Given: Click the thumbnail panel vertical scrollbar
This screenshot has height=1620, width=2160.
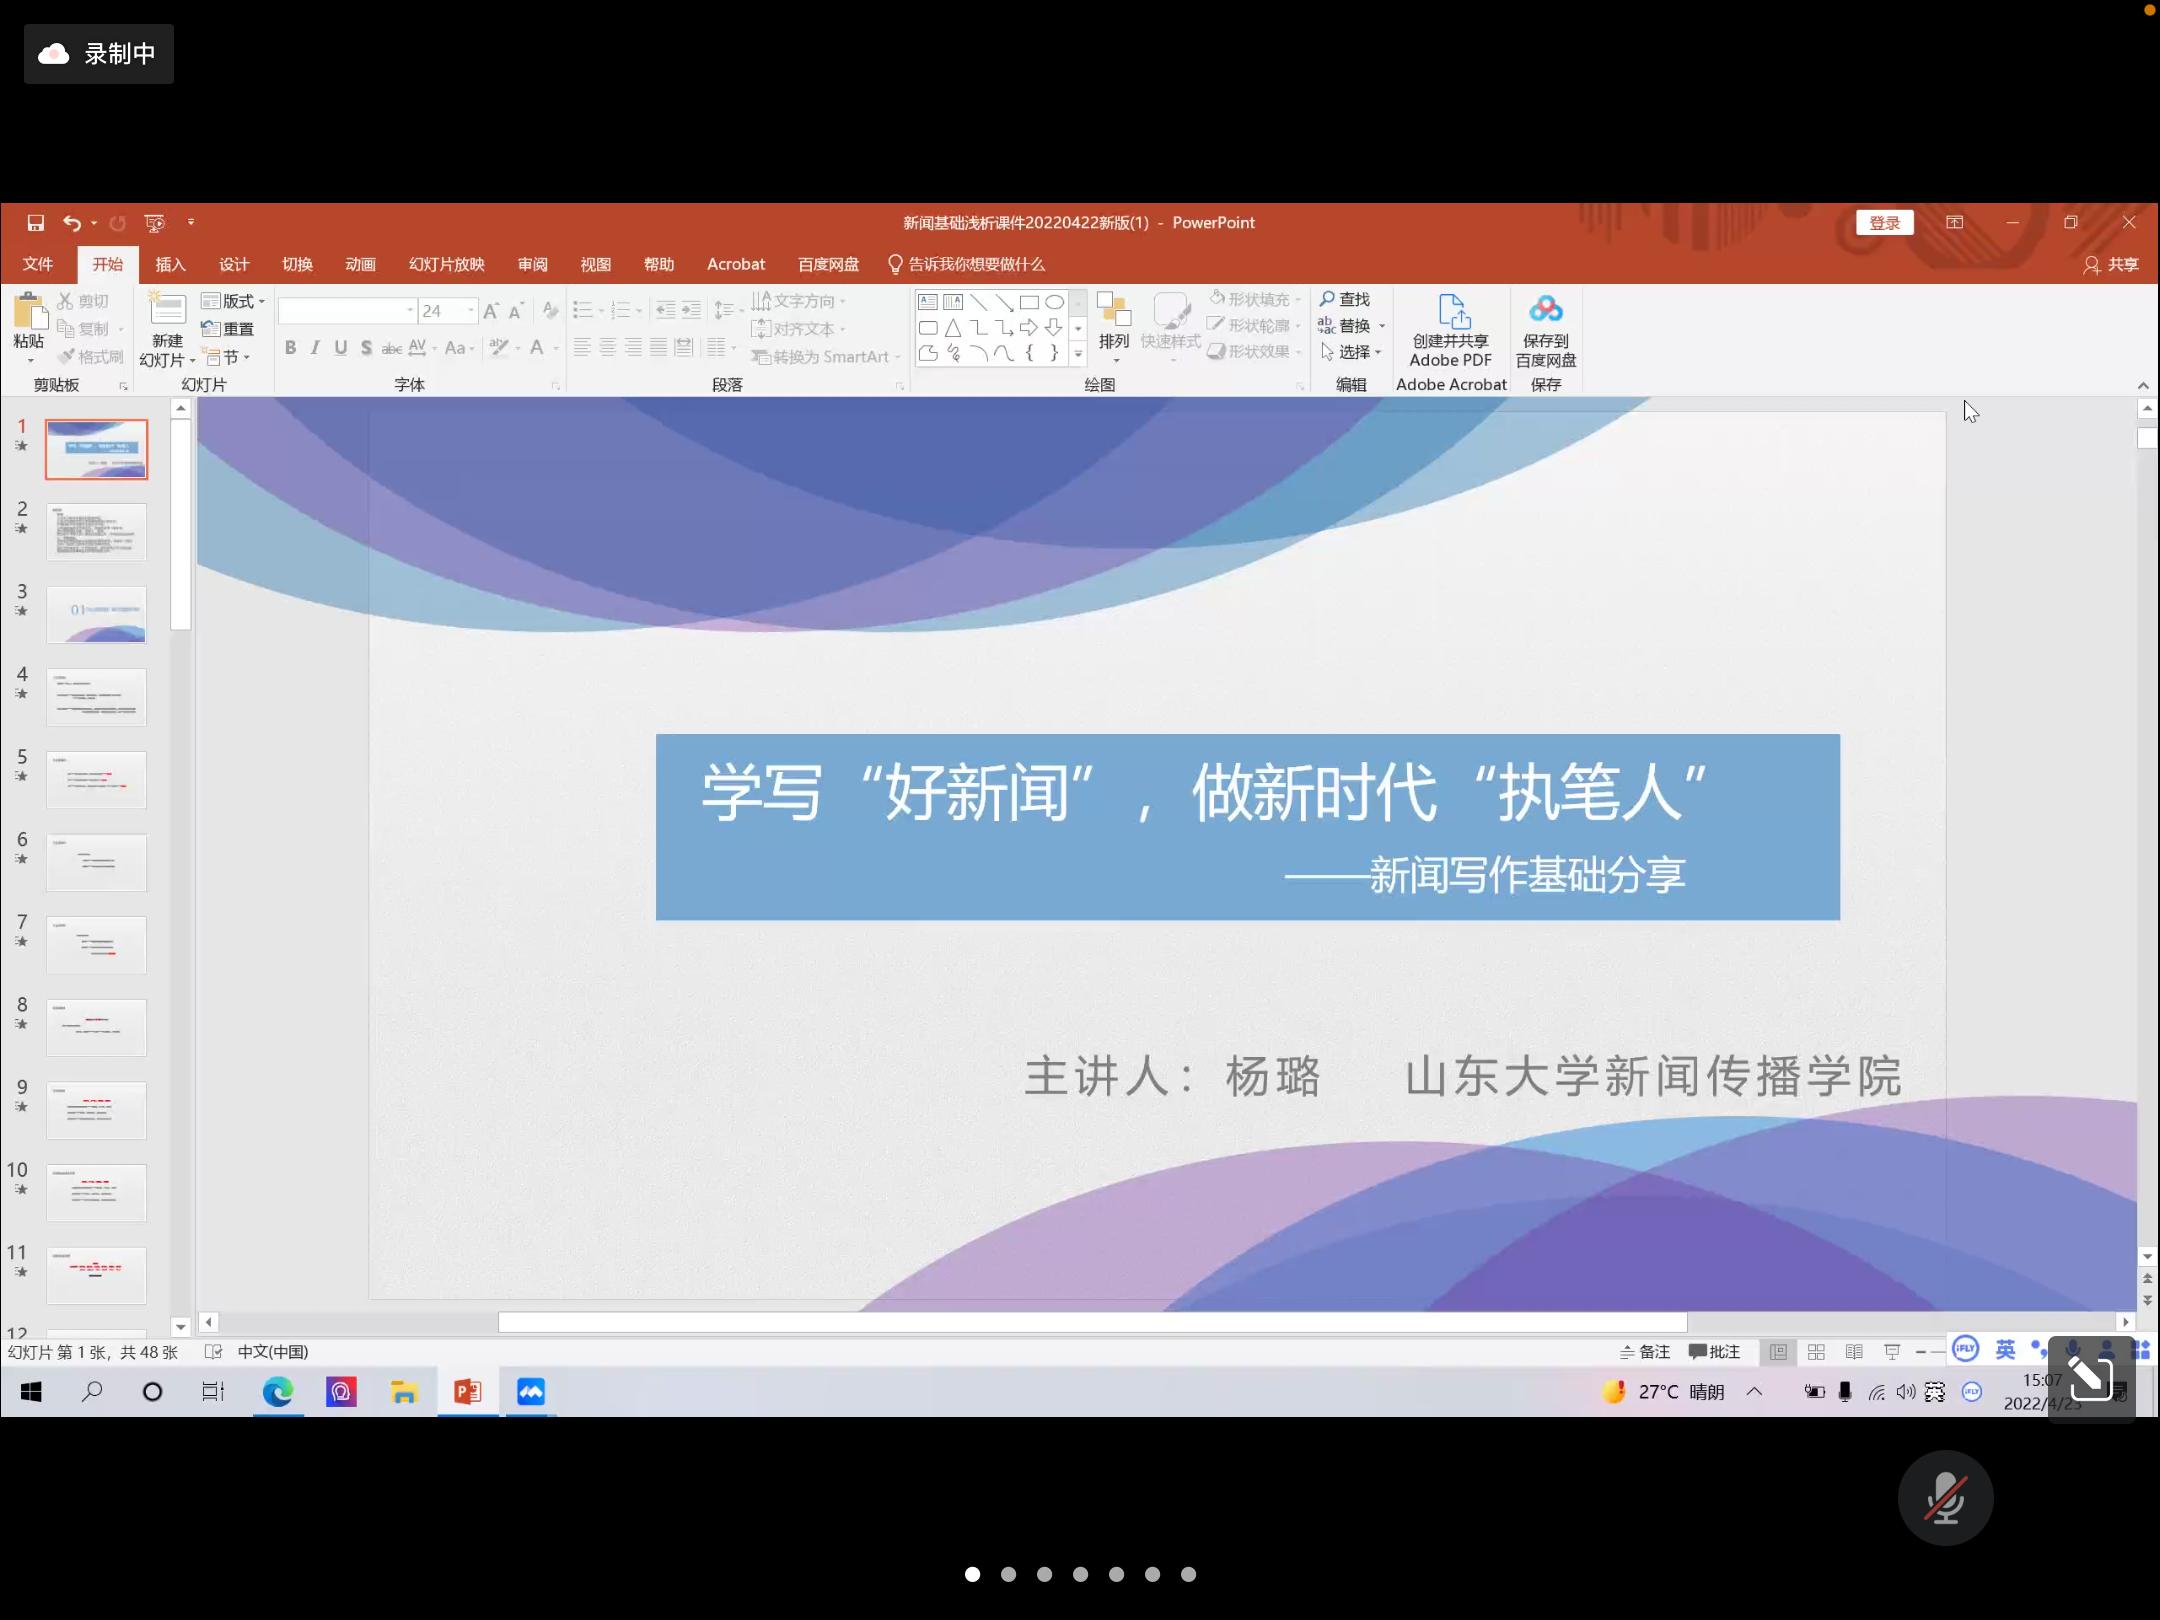Looking at the screenshot, I should [181, 524].
